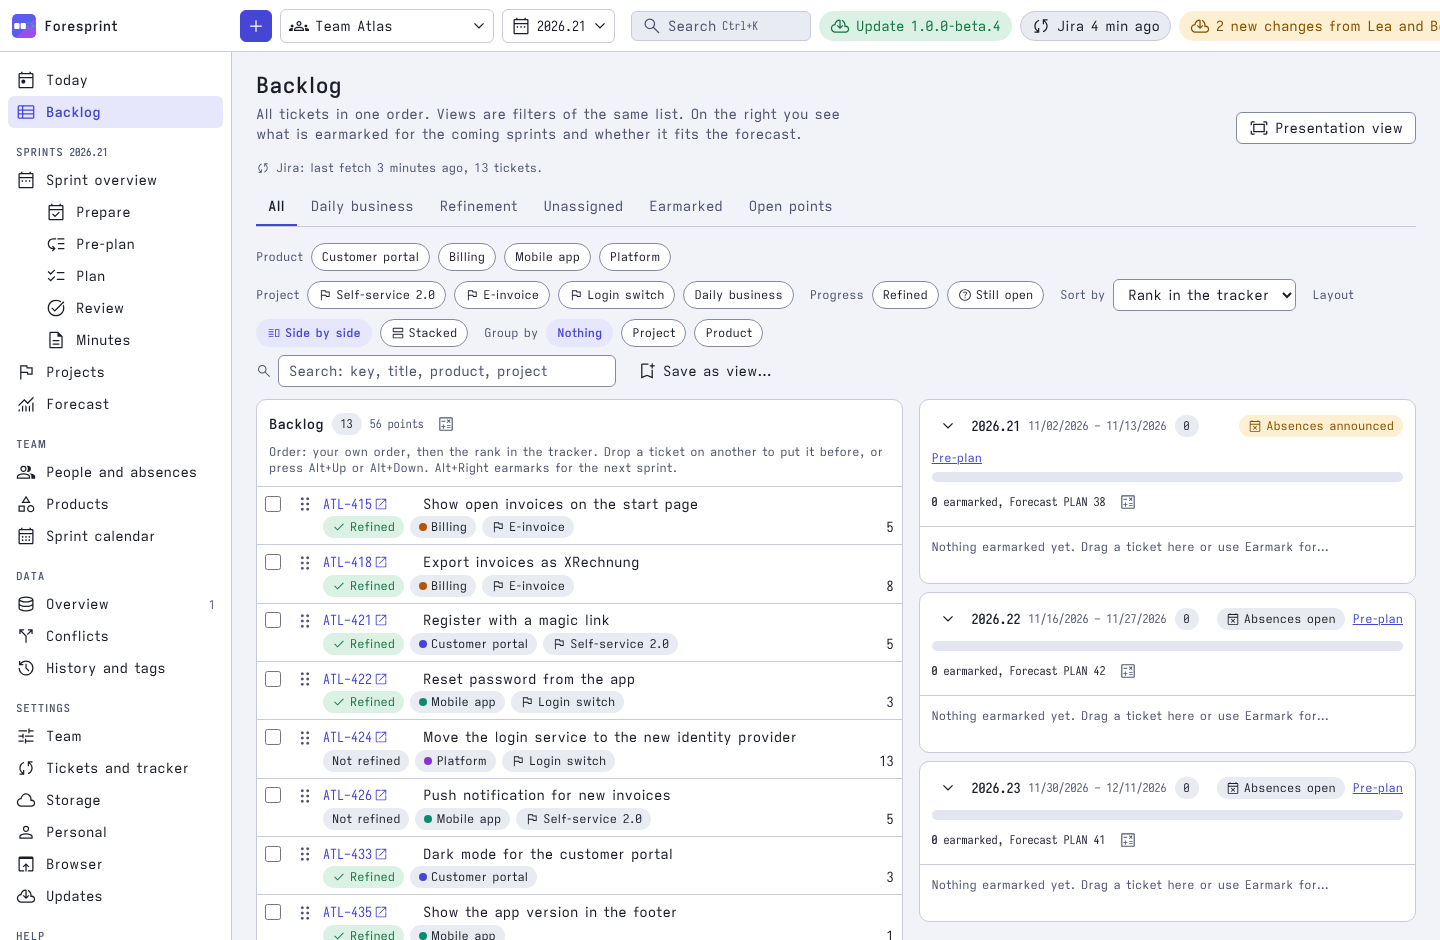Viewport: 1440px width, 940px height.
Task: Grab the drag handle of ATL-415
Action: [305, 504]
